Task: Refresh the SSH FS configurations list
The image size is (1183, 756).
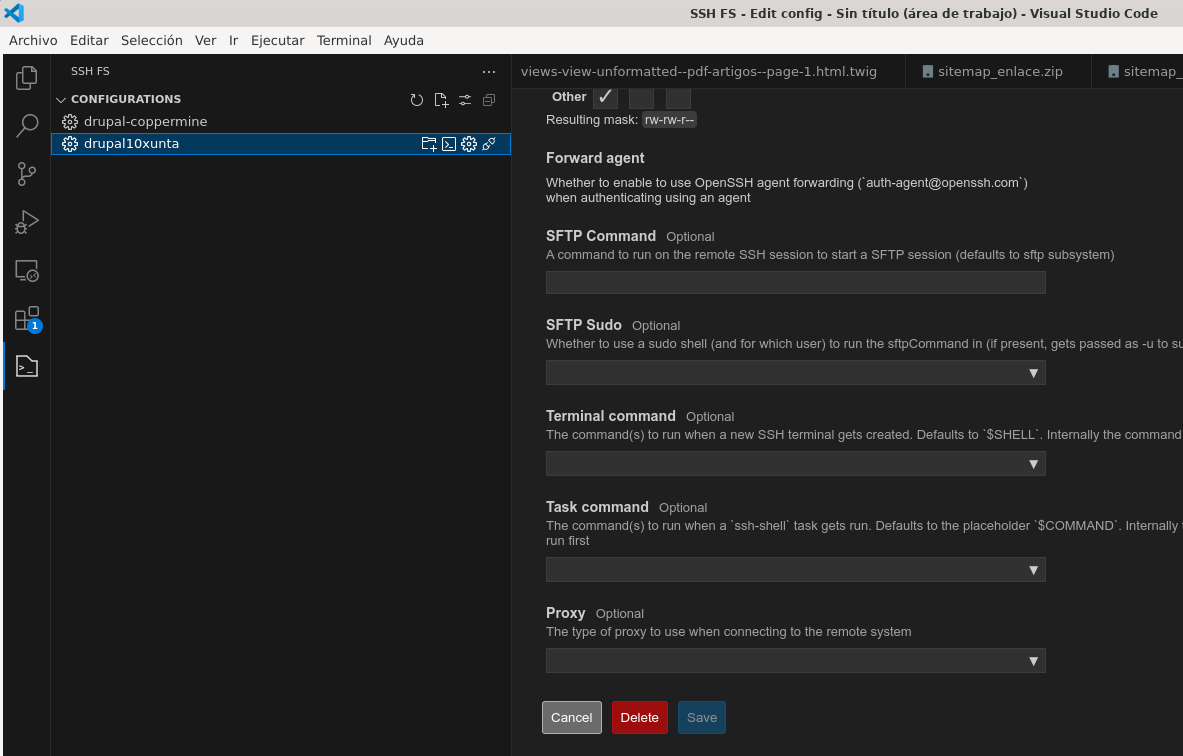Action: [417, 100]
